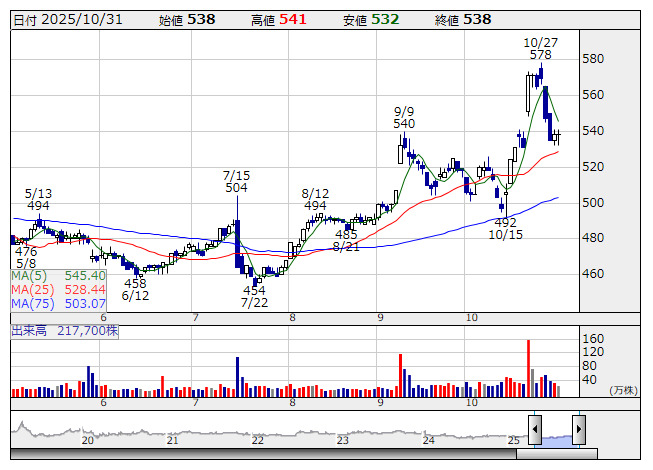This screenshot has height=470, width=653.
Task: Click the MA(75) 503.07 legend entry
Action: (x=58, y=304)
